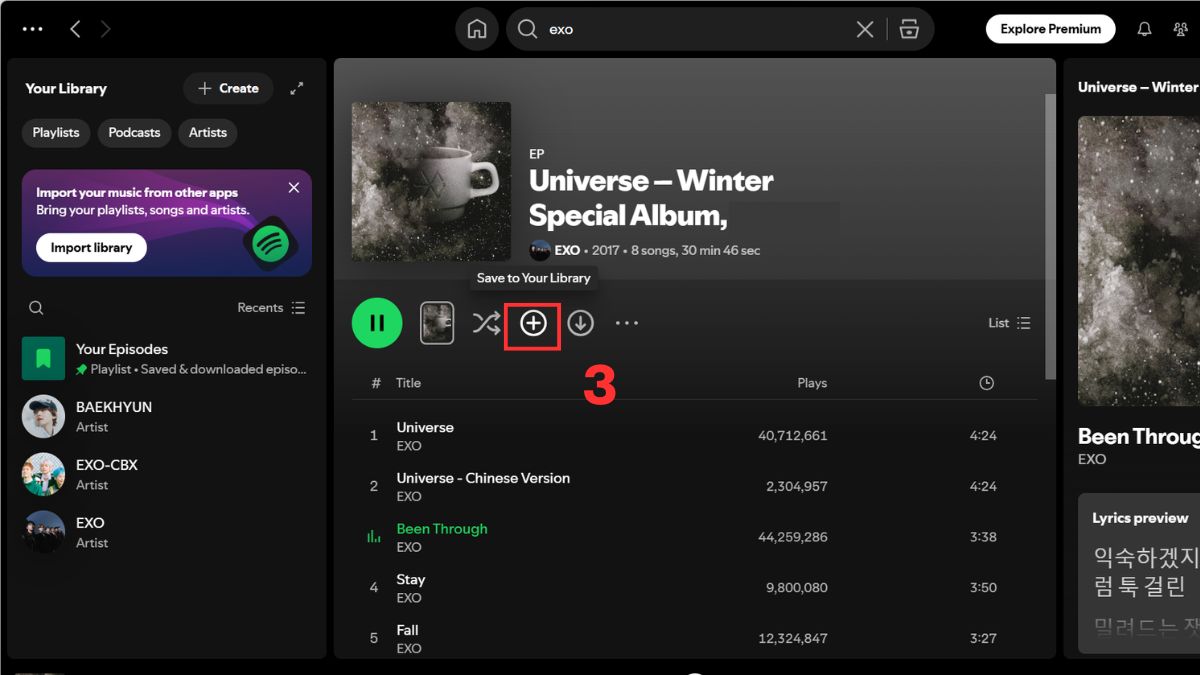Click play count 44,259,286
Screen dimensions: 1200x675
coord(793,537)
